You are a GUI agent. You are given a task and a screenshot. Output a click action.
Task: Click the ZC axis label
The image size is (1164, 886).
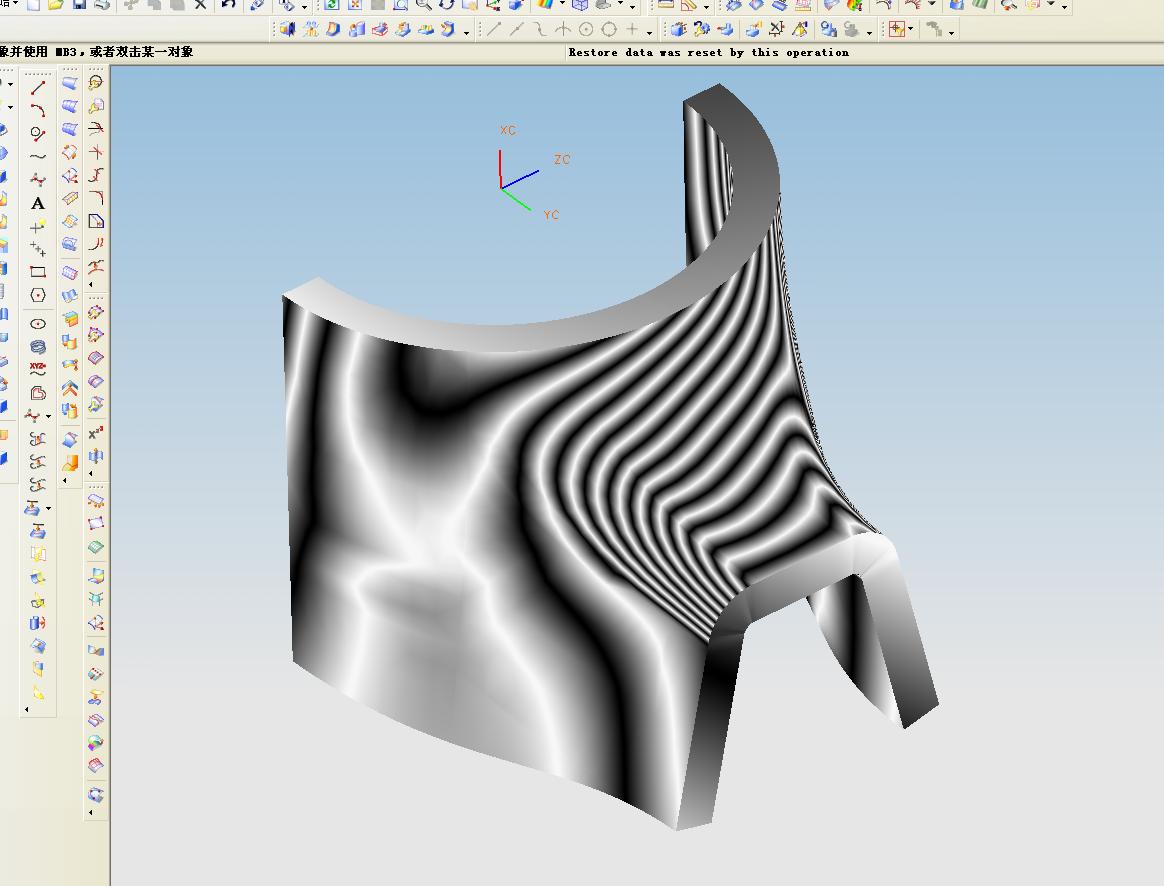(562, 160)
